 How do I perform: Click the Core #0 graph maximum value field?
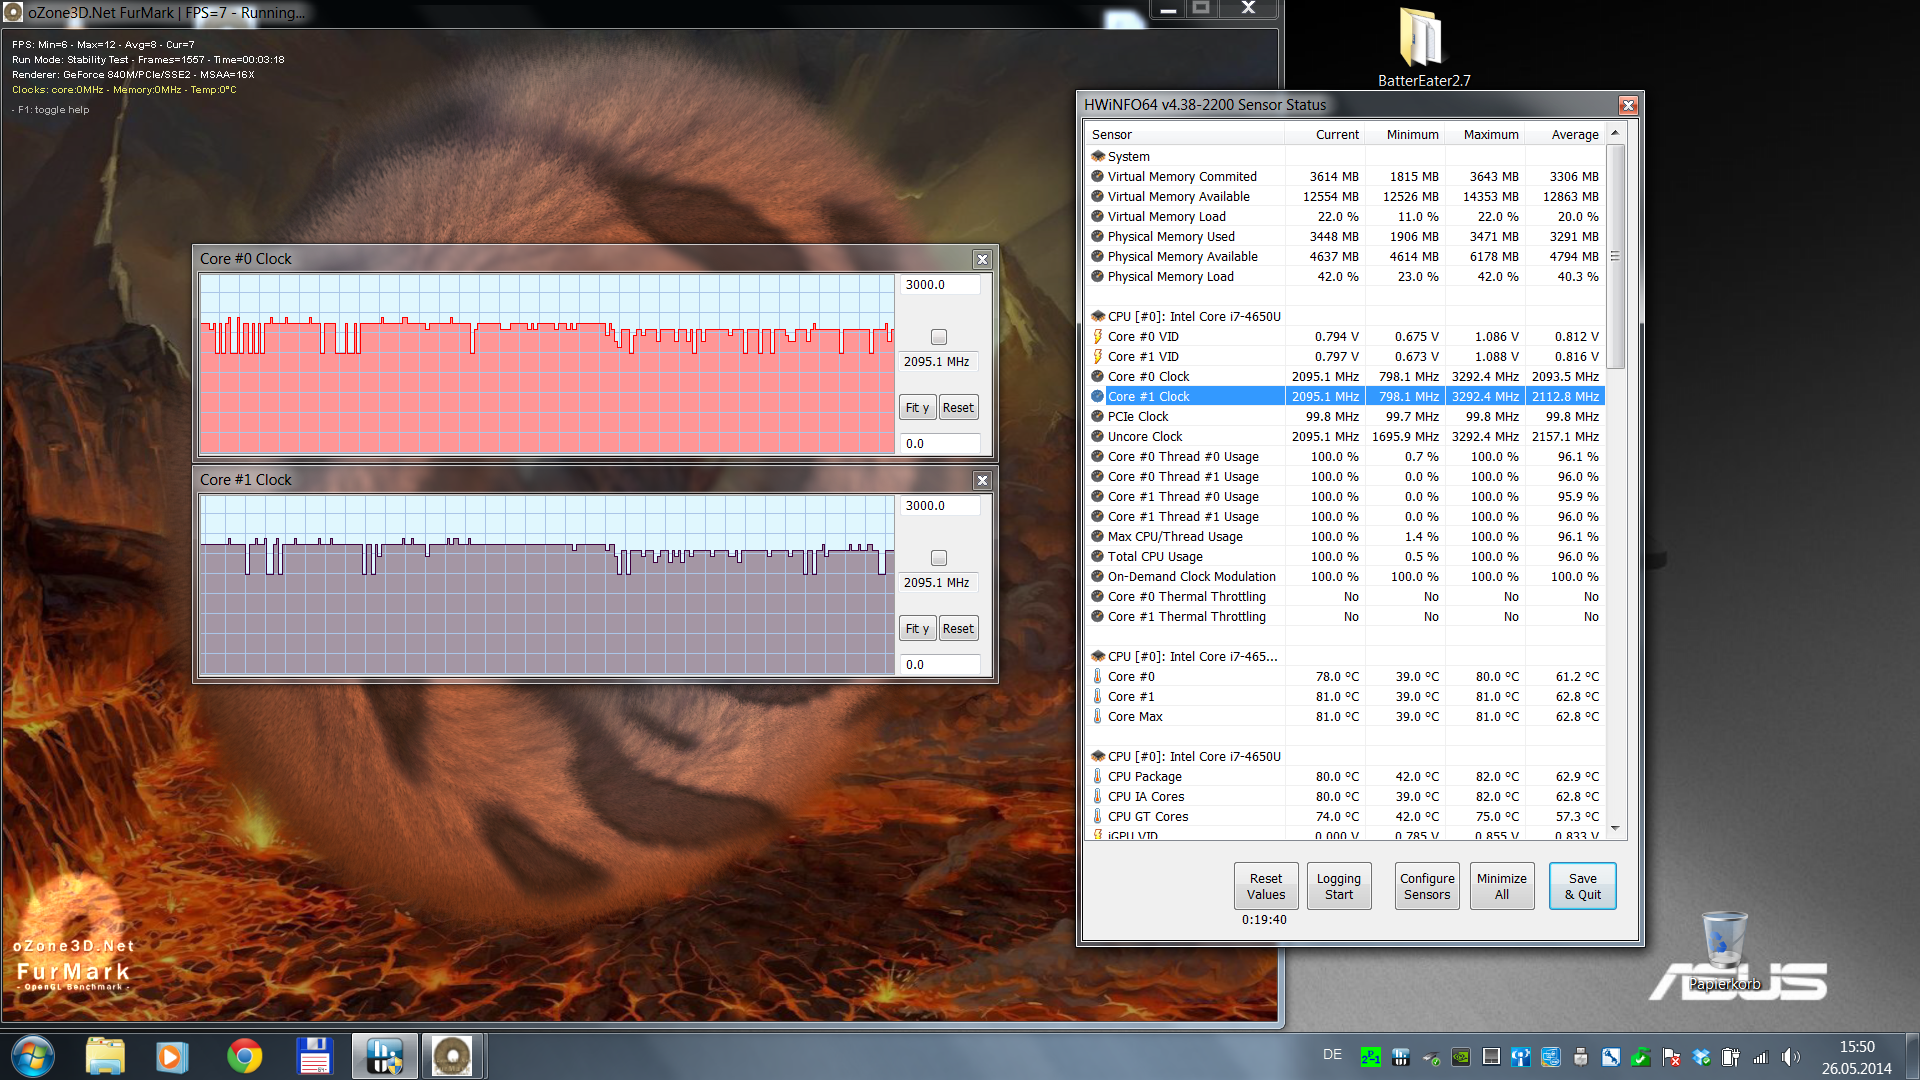coord(938,285)
